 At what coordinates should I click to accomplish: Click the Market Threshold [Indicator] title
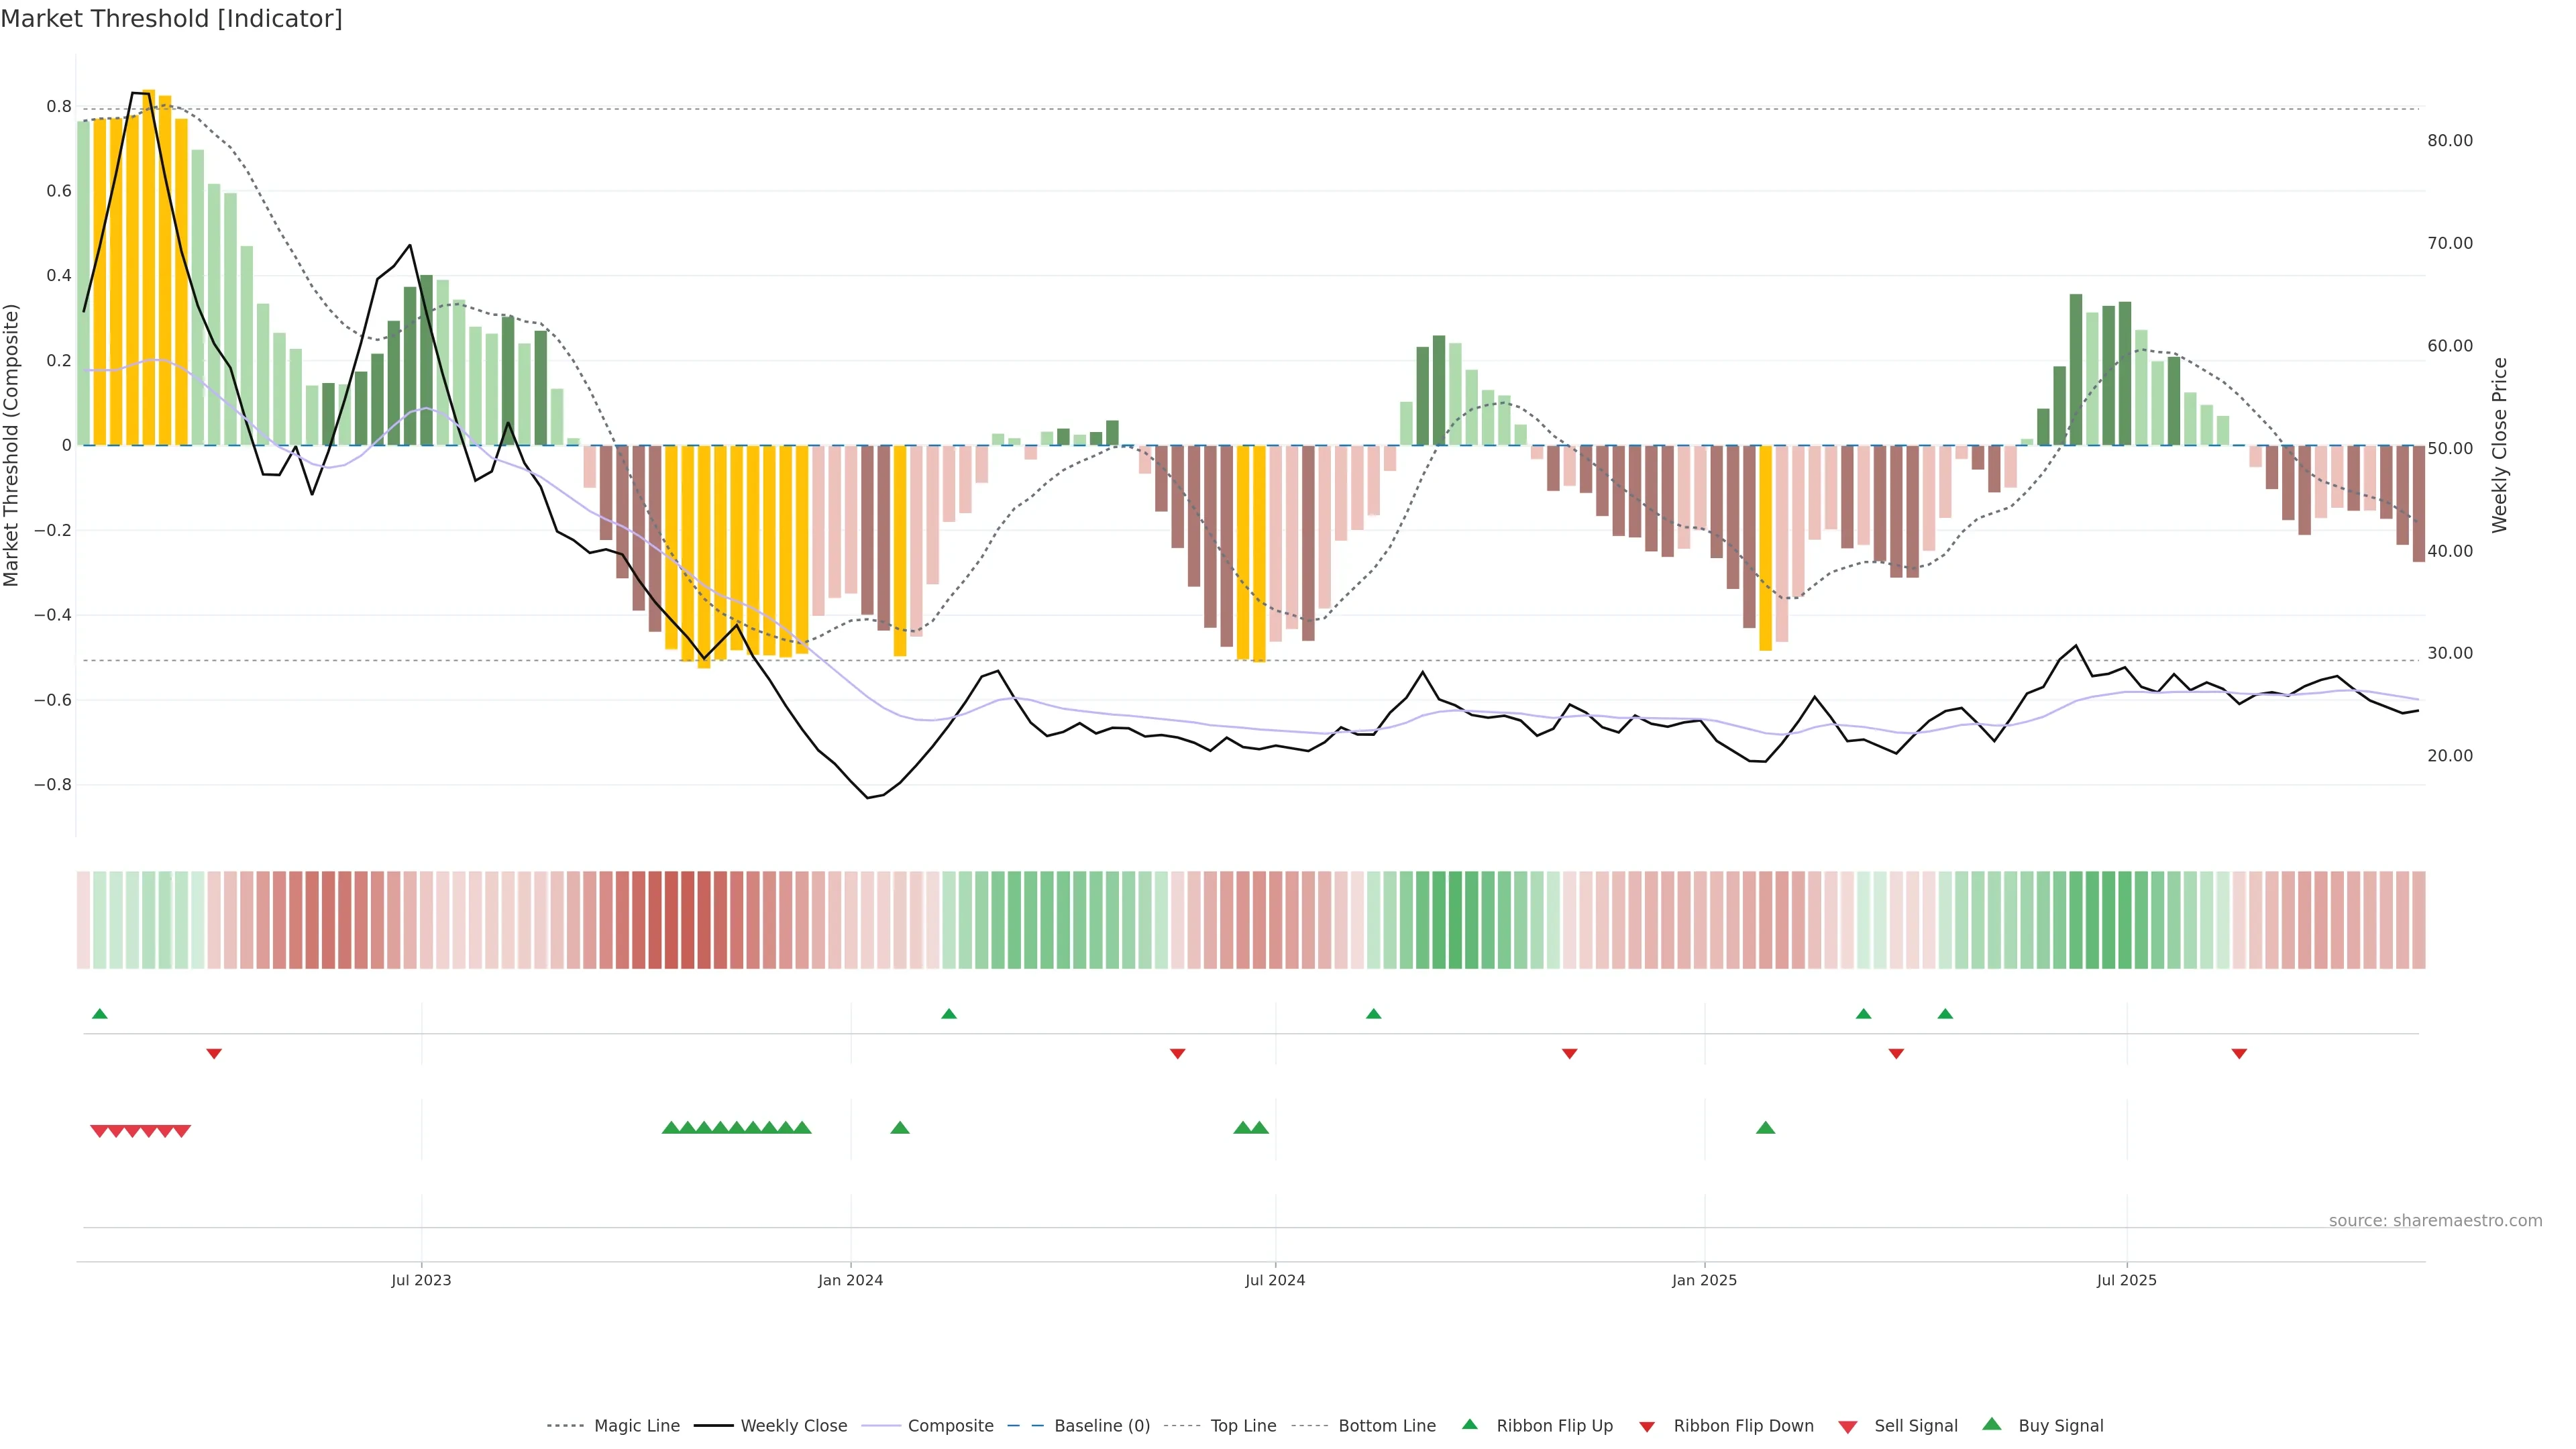point(171,19)
